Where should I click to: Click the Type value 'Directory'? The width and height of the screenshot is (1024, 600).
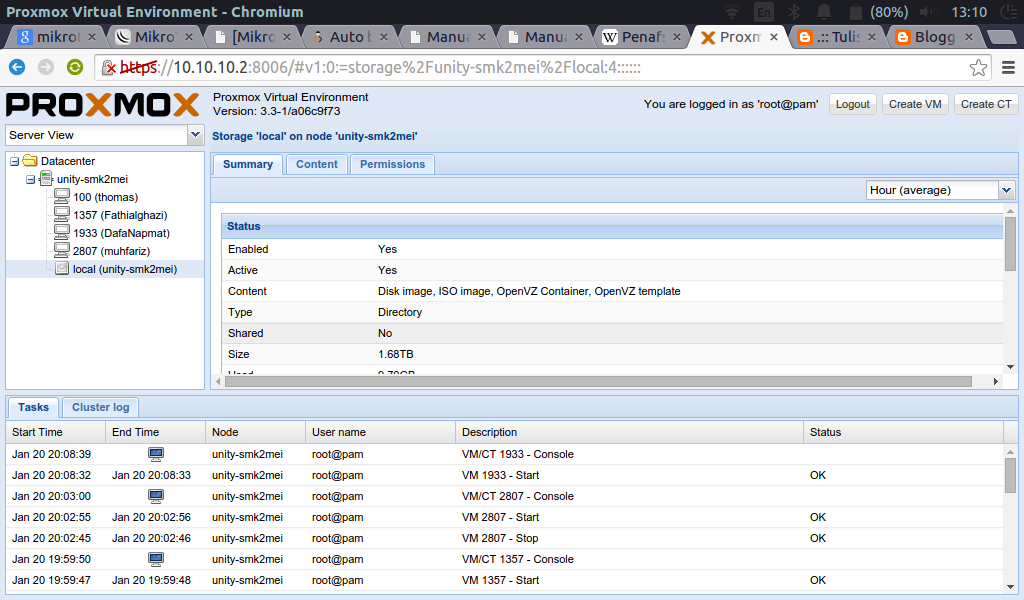[x=400, y=312]
